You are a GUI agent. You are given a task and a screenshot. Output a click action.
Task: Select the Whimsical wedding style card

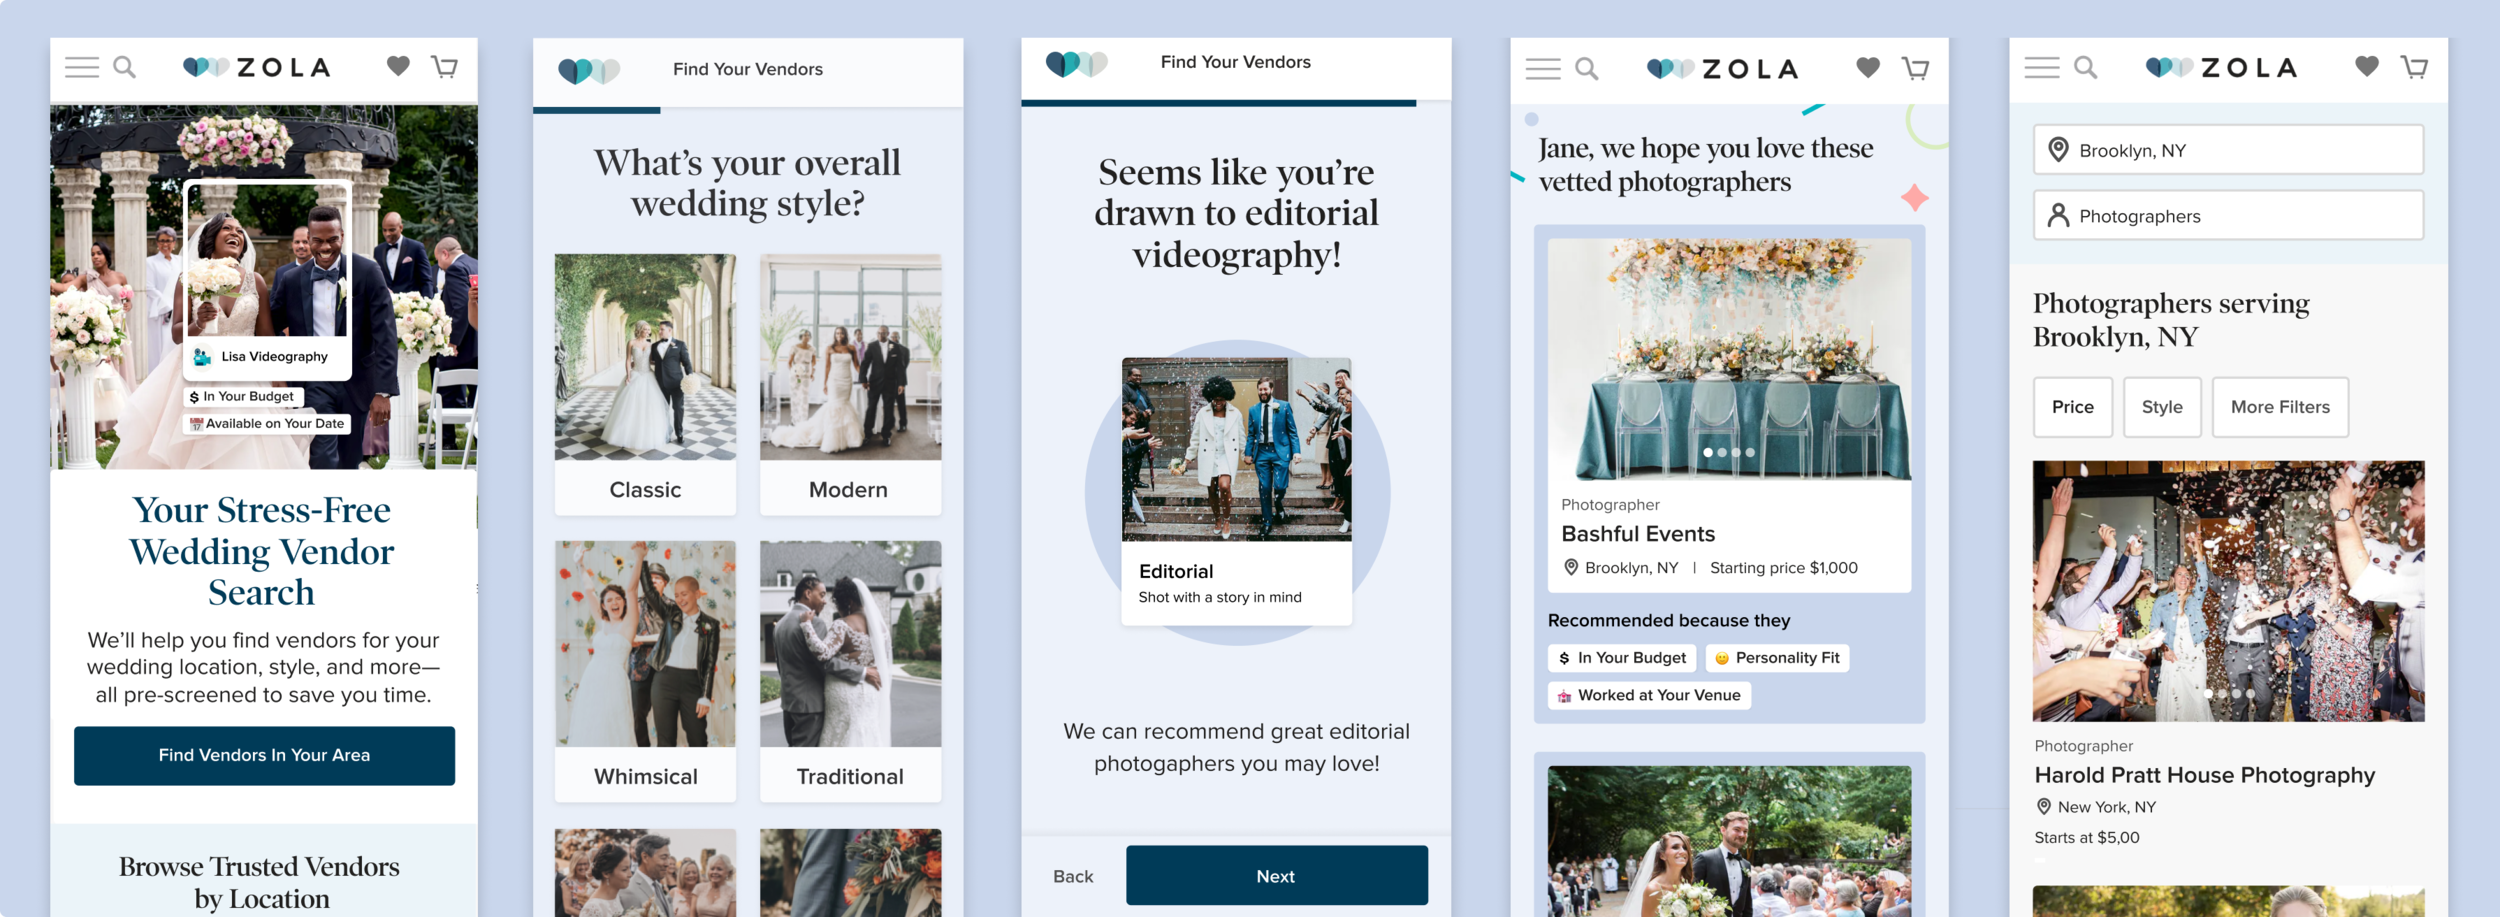click(646, 671)
